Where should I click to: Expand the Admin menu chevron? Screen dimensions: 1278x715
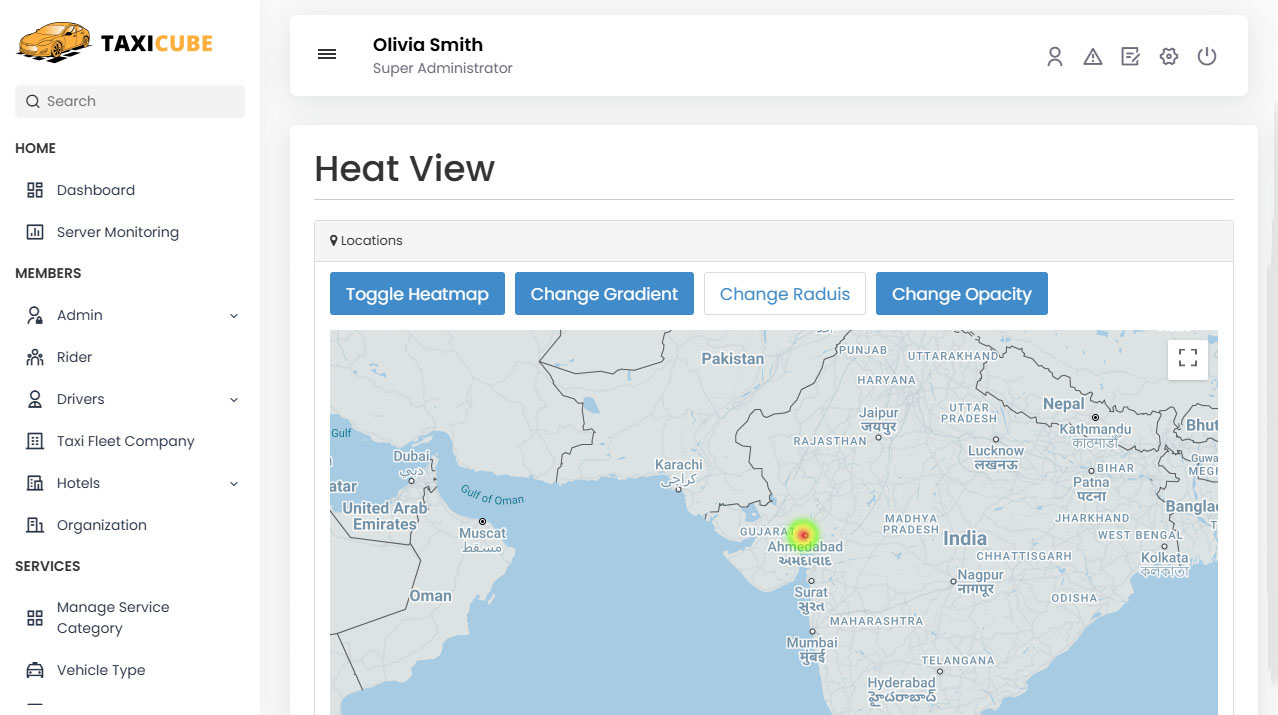pyautogui.click(x=234, y=316)
